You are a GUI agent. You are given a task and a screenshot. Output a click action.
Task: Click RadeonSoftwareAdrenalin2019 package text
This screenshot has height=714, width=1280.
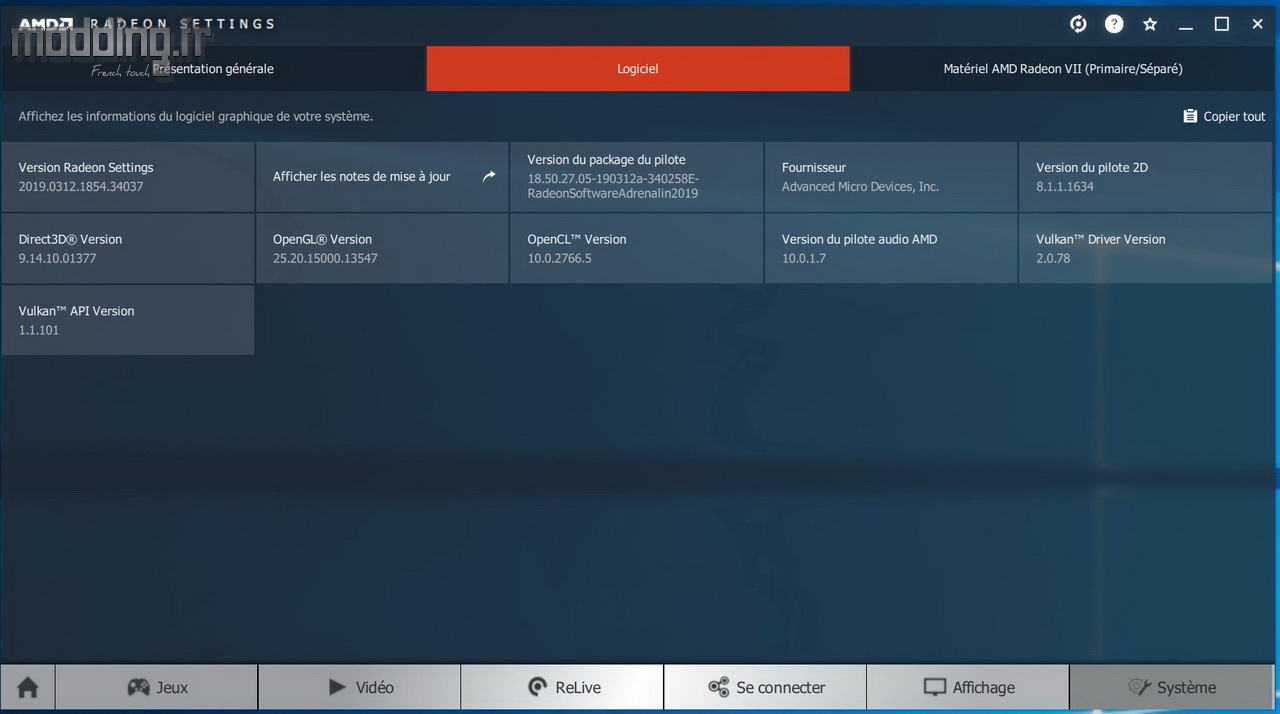click(613, 193)
